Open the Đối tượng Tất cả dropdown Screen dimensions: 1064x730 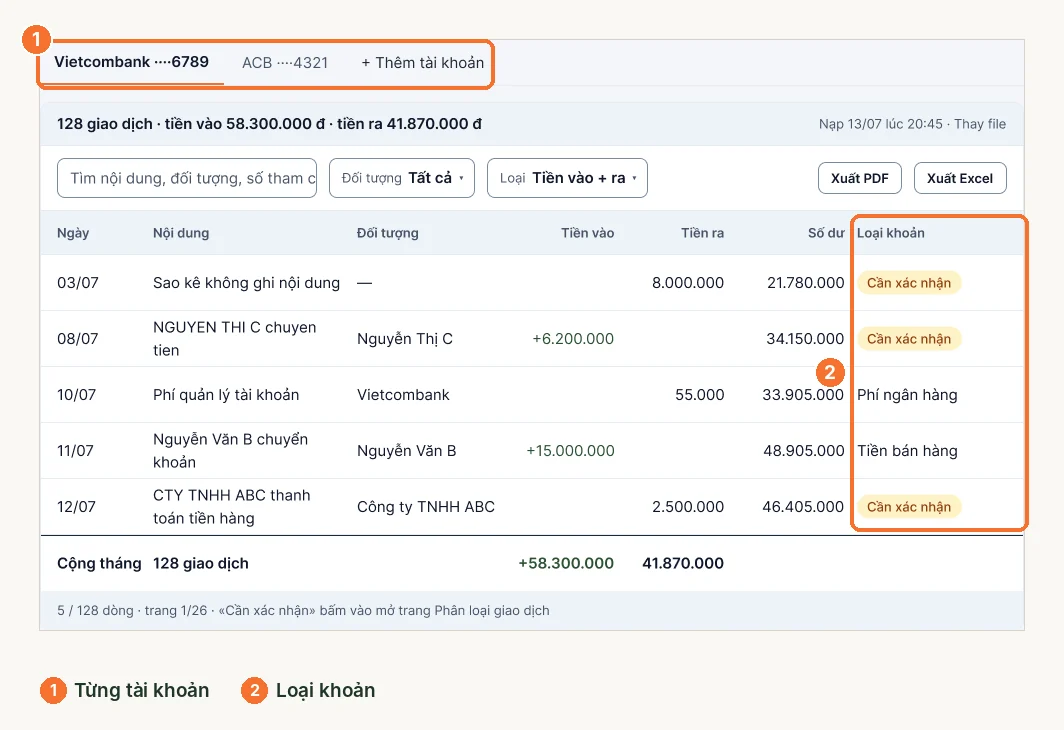(x=402, y=178)
